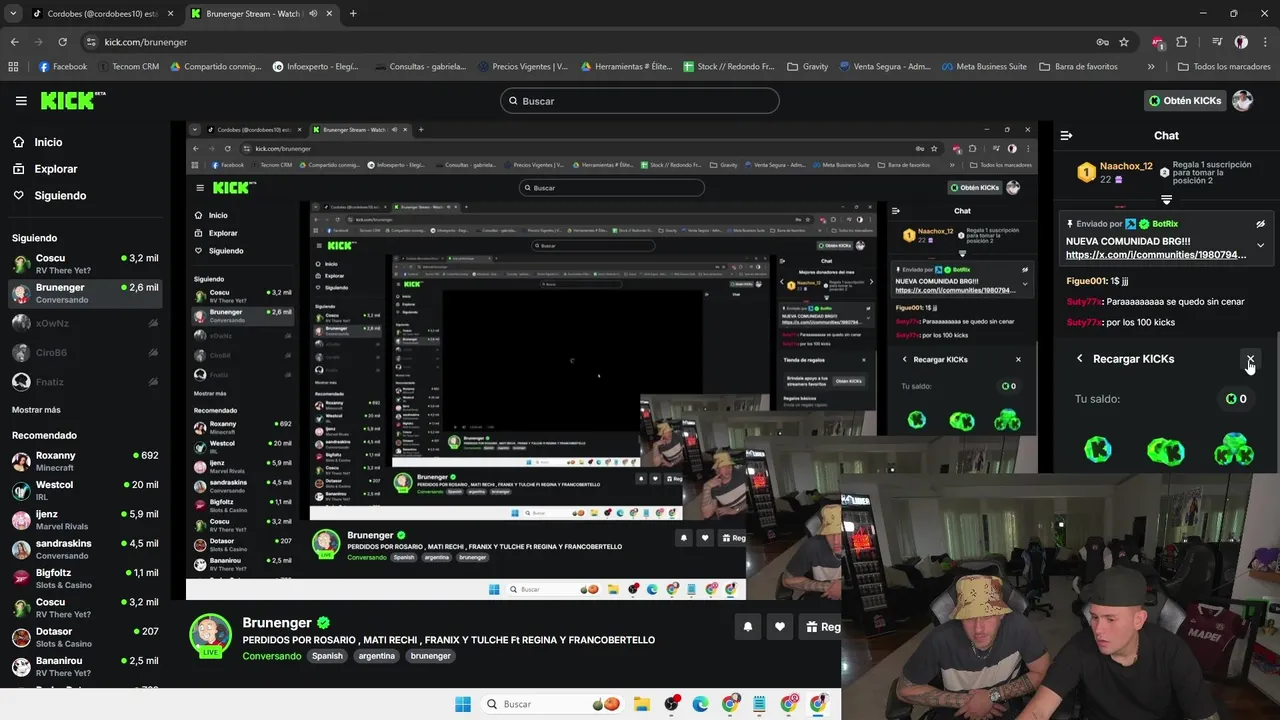Open the Kick hamburger menu

tap(21, 101)
